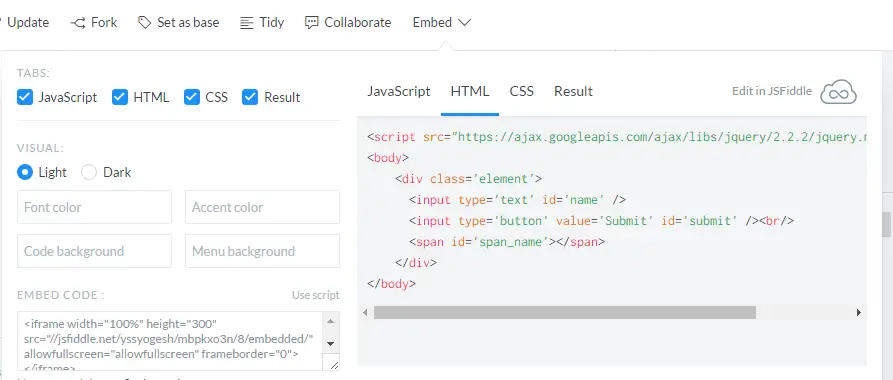The height and width of the screenshot is (380, 893).
Task: Click the Tidy lines icon
Action: pyautogui.click(x=246, y=23)
